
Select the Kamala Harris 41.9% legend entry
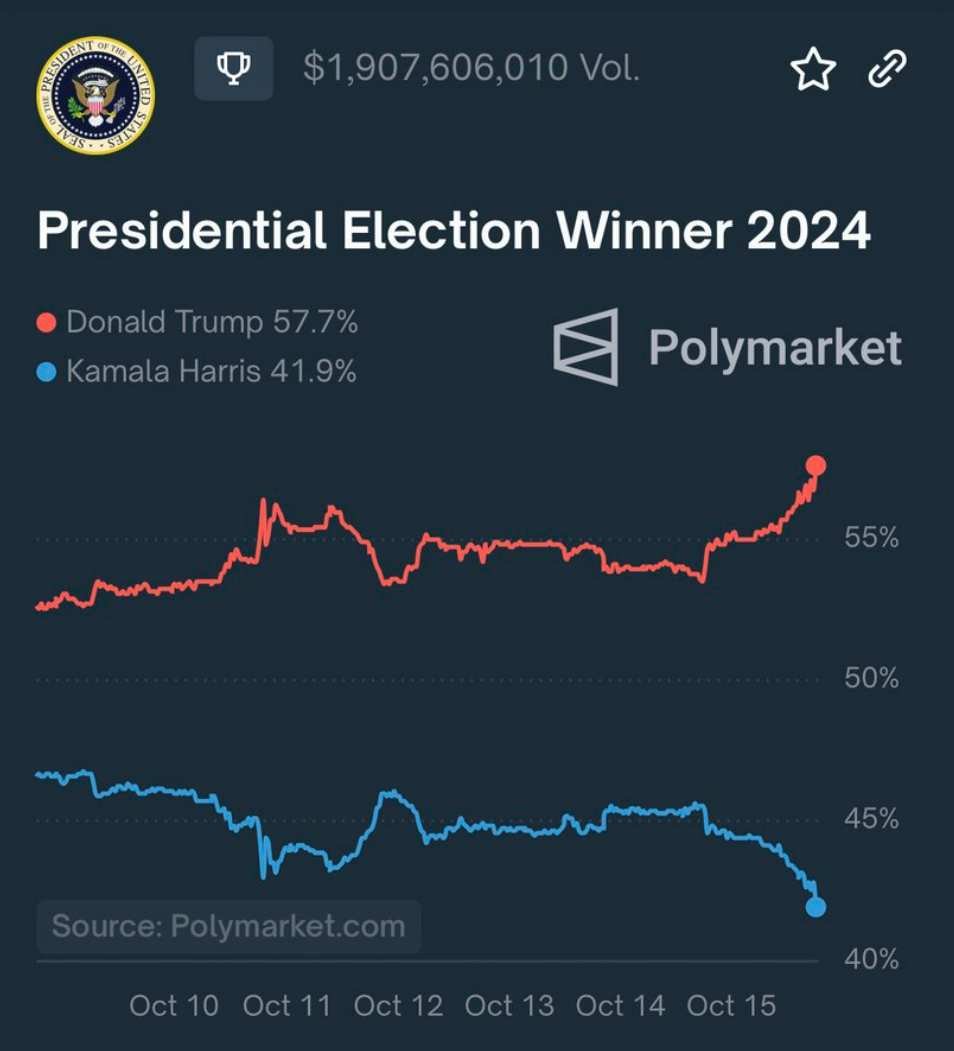(x=196, y=372)
